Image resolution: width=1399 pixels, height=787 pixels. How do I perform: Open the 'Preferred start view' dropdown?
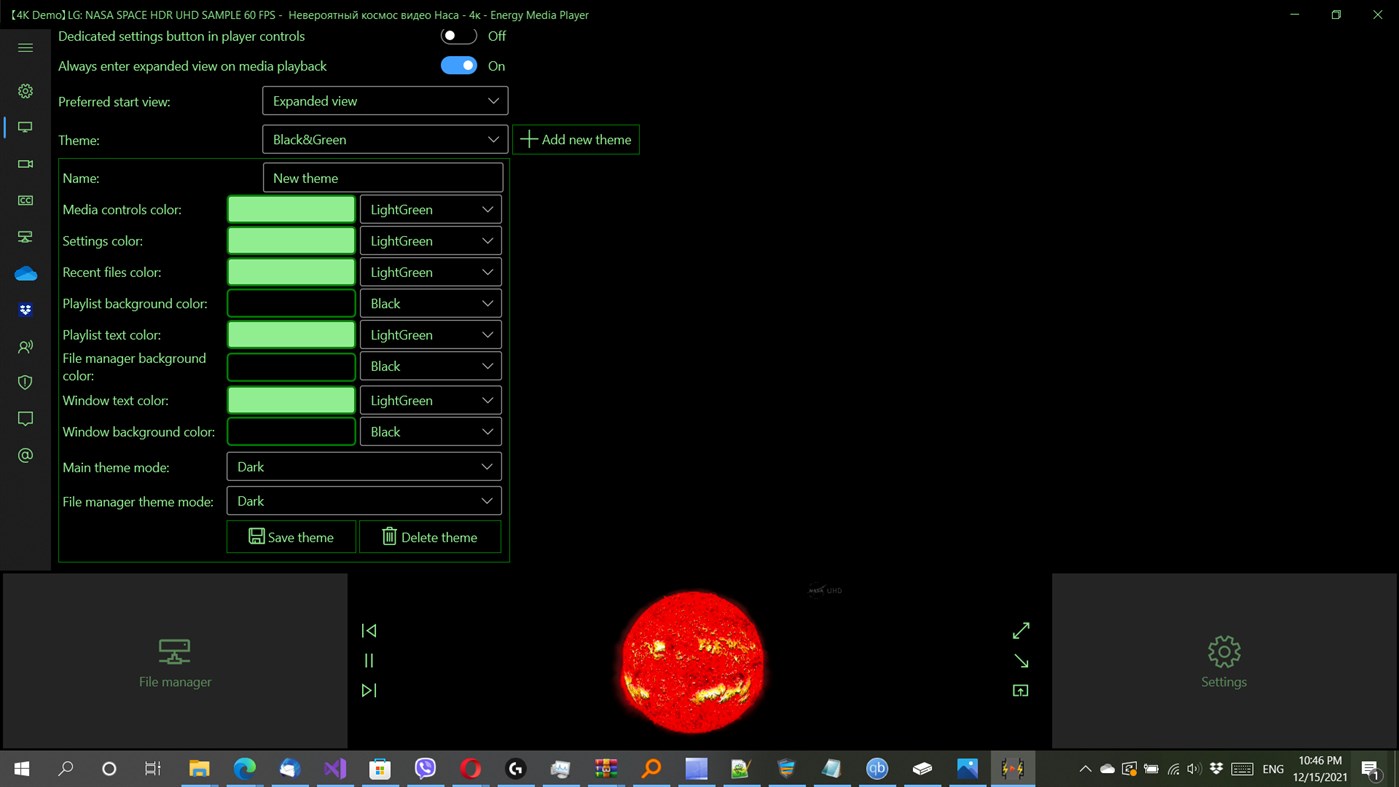(384, 100)
